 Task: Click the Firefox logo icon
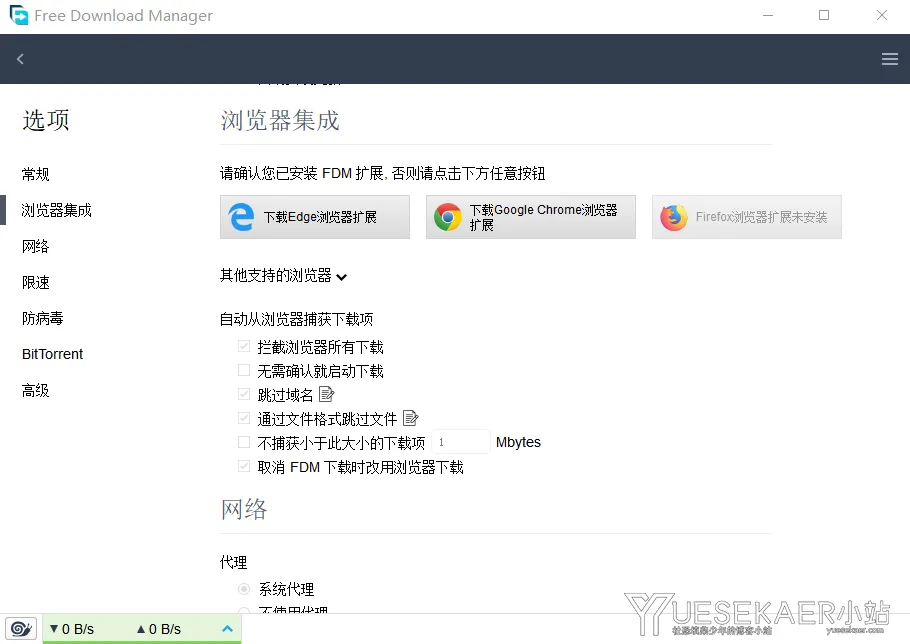(674, 217)
